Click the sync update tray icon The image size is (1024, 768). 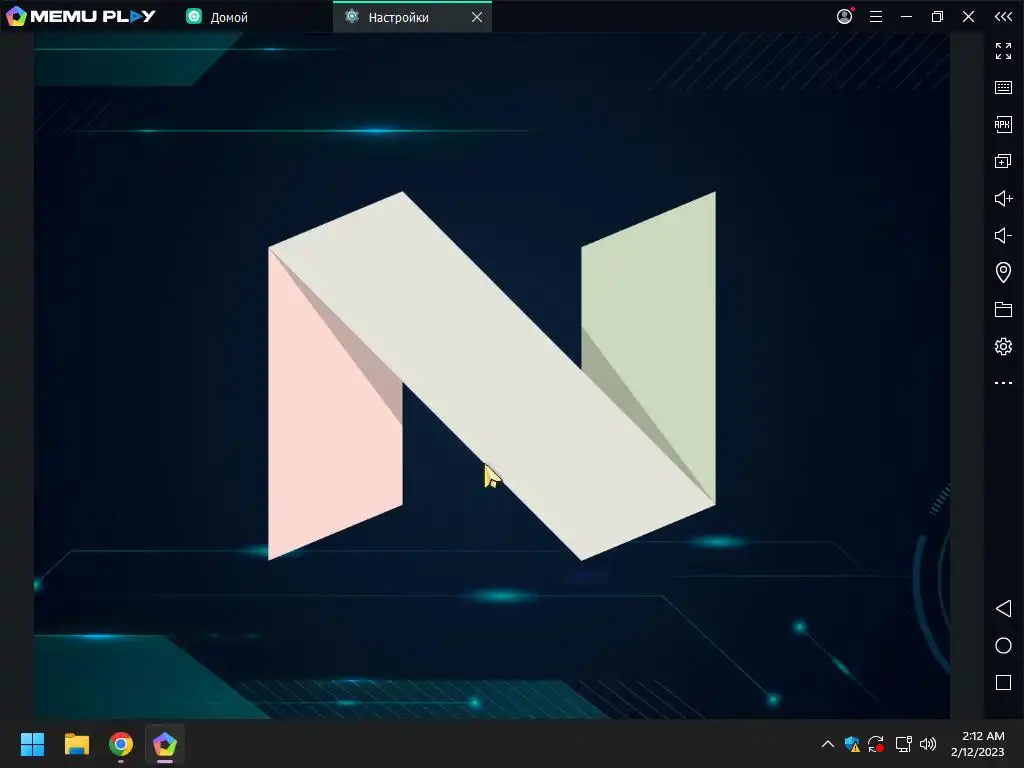click(876, 744)
